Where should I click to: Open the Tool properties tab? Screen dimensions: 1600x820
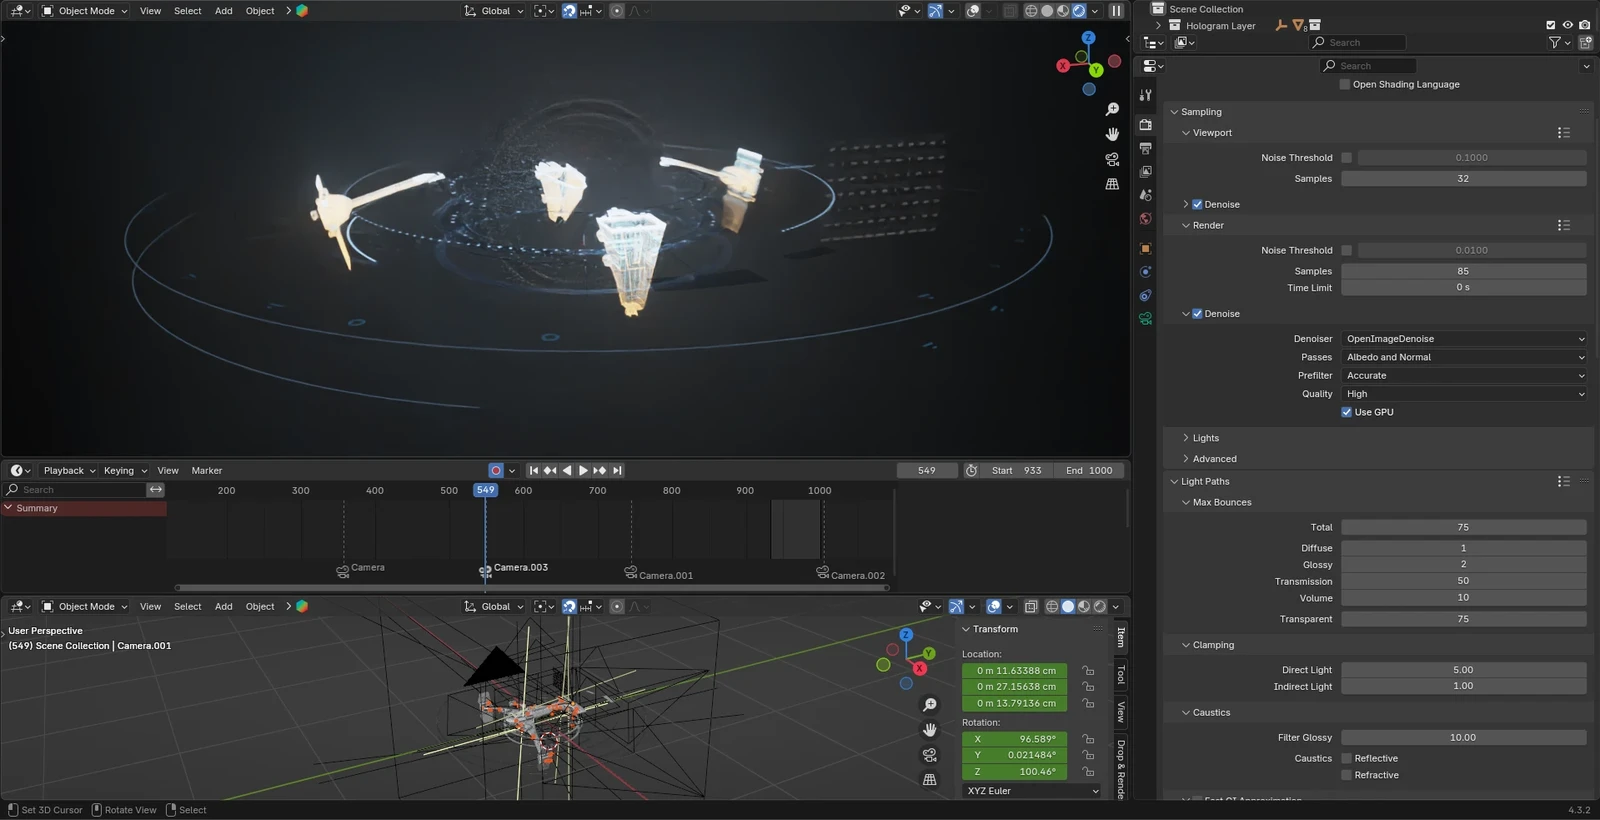coord(1146,95)
